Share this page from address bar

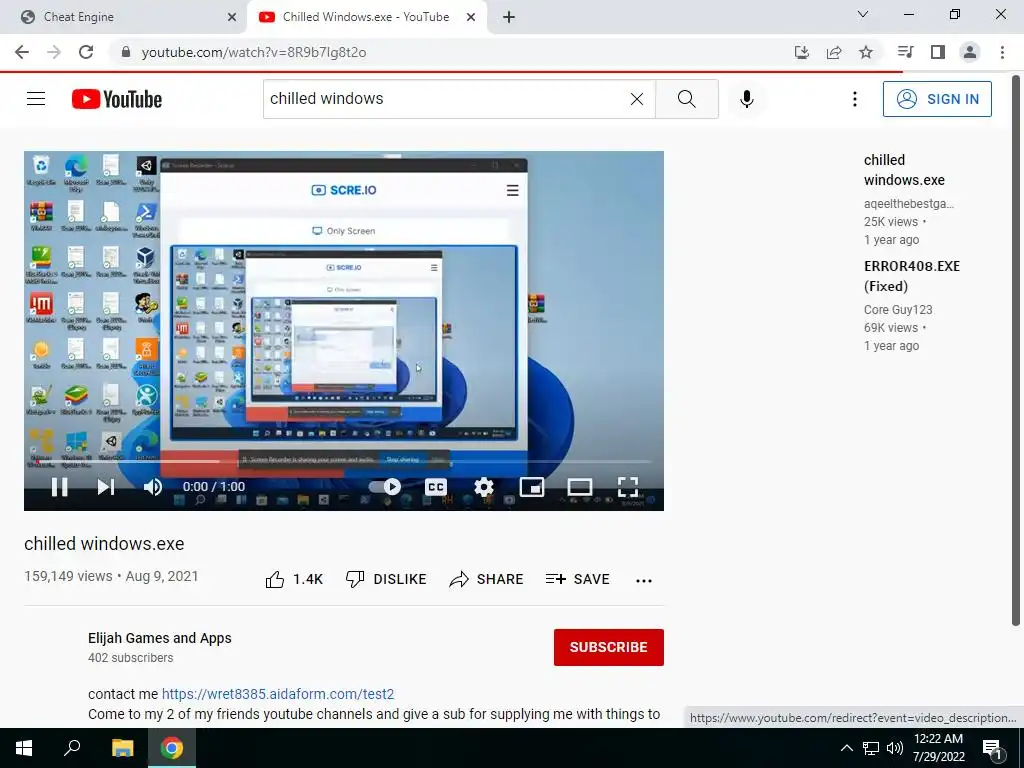834,52
